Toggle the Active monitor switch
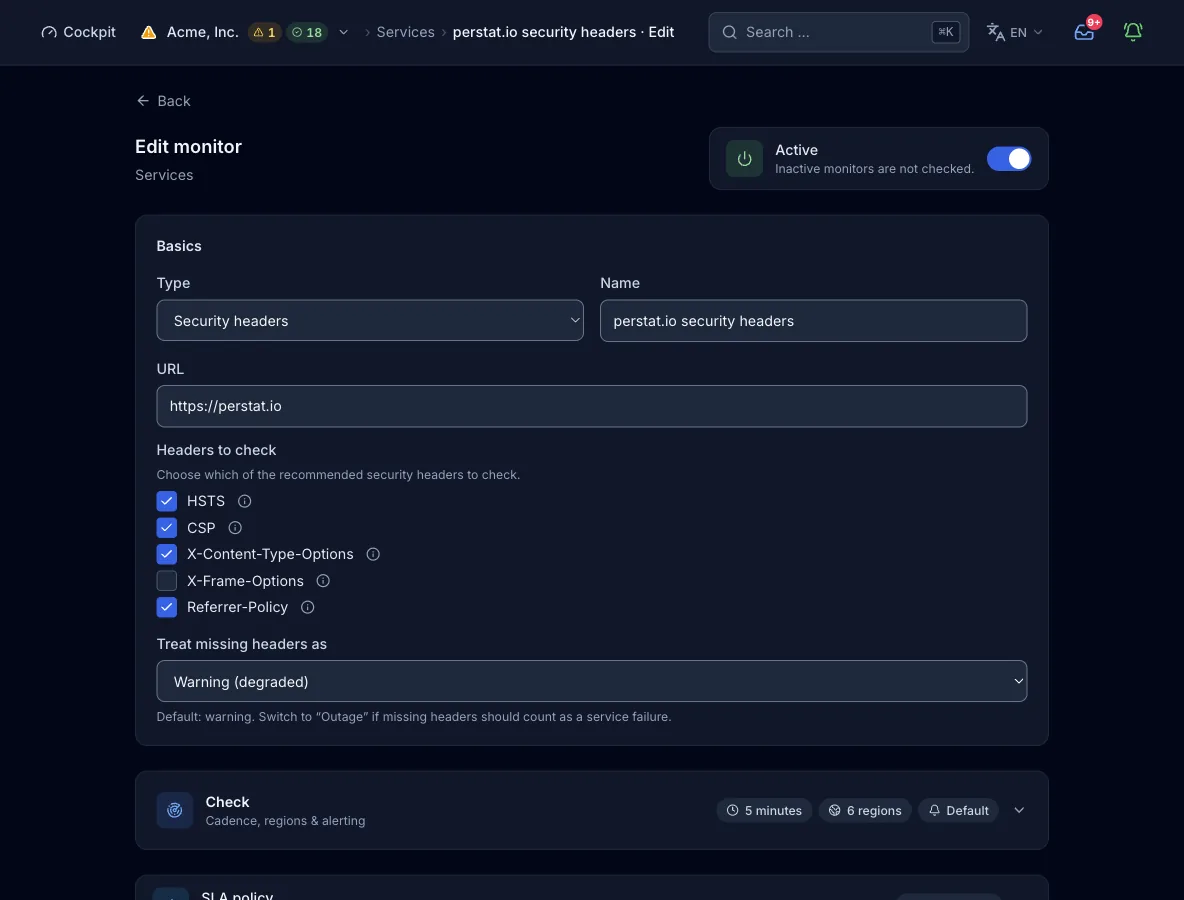1184x900 pixels. tap(1008, 159)
